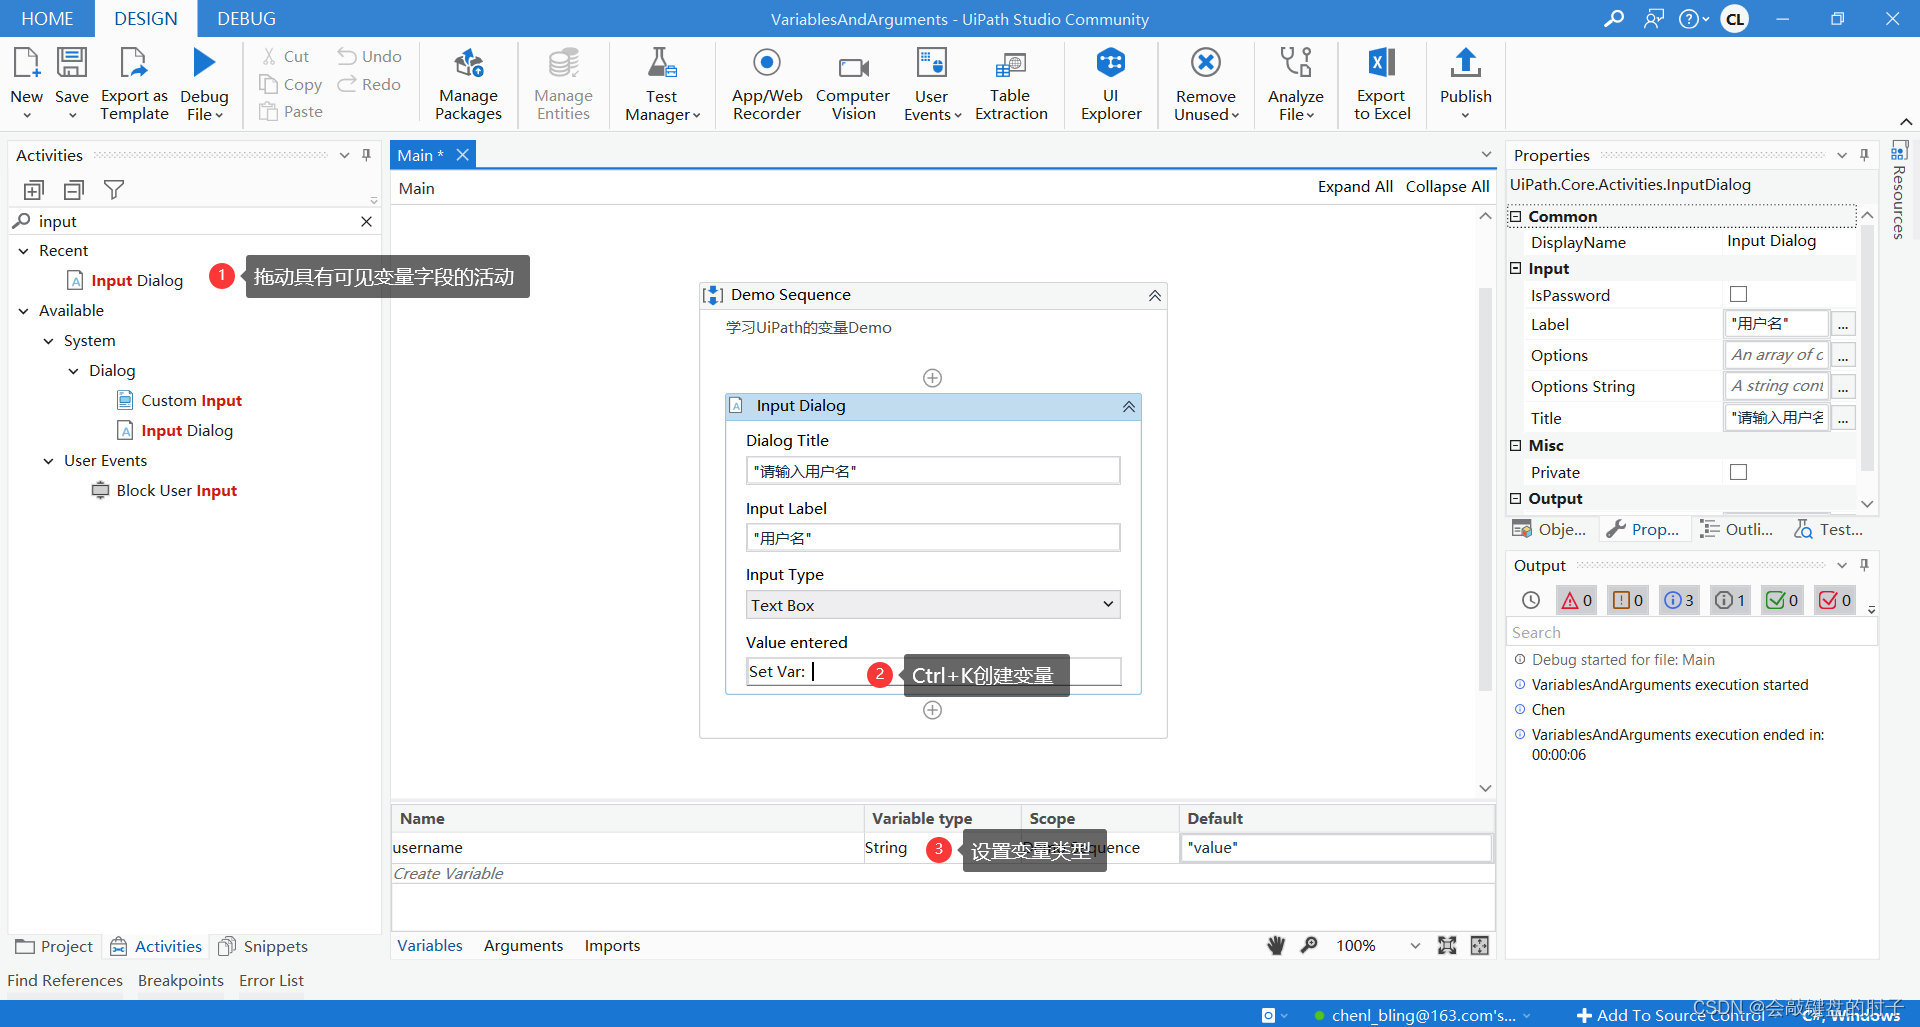The height and width of the screenshot is (1027, 1920).
Task: Open the Imports panel tab
Action: pyautogui.click(x=612, y=946)
